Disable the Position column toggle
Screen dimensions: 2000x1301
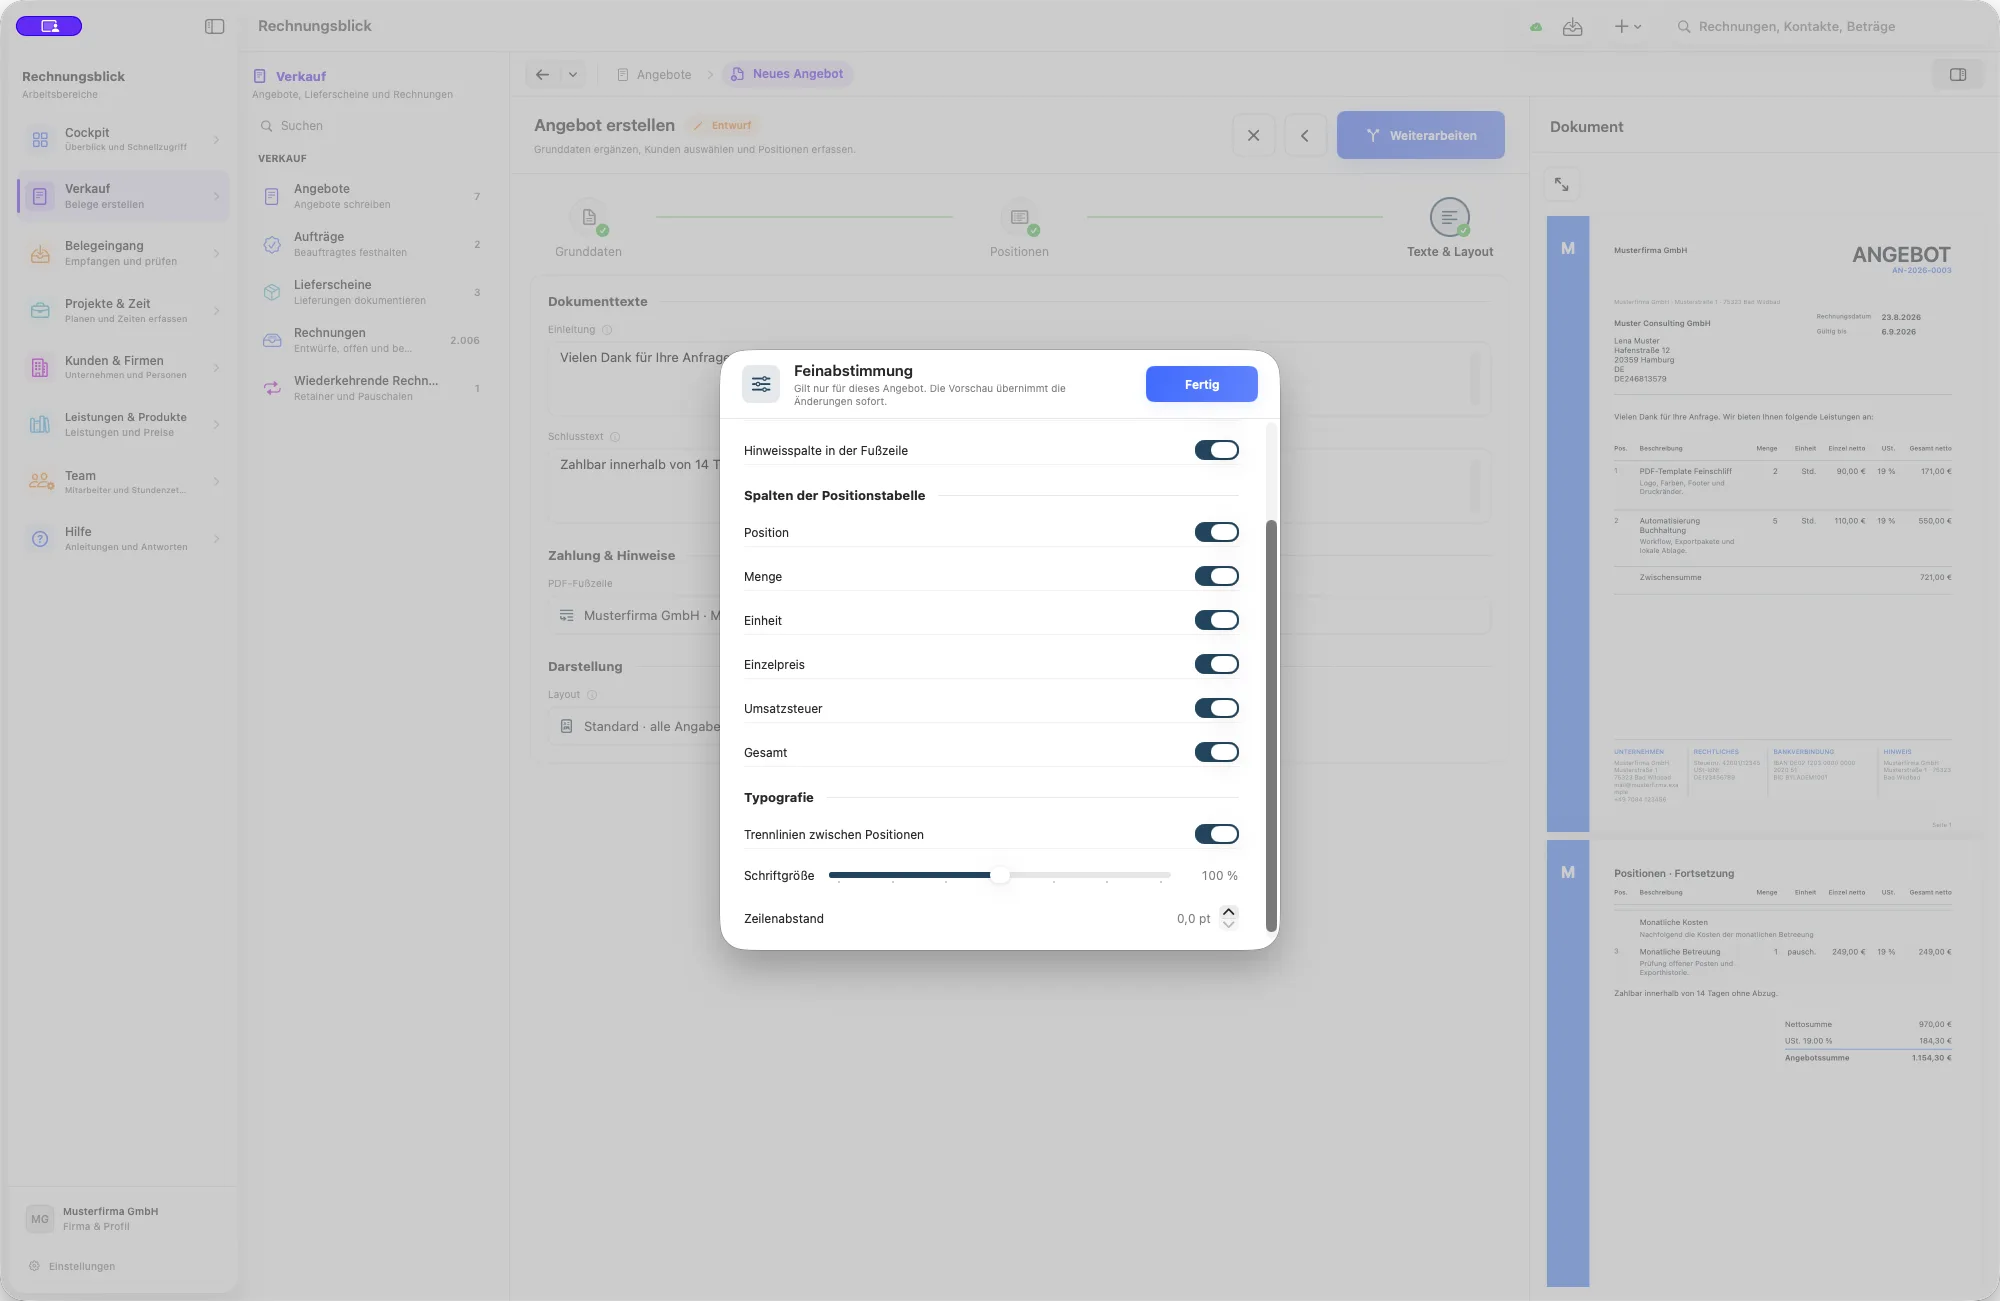coord(1217,532)
